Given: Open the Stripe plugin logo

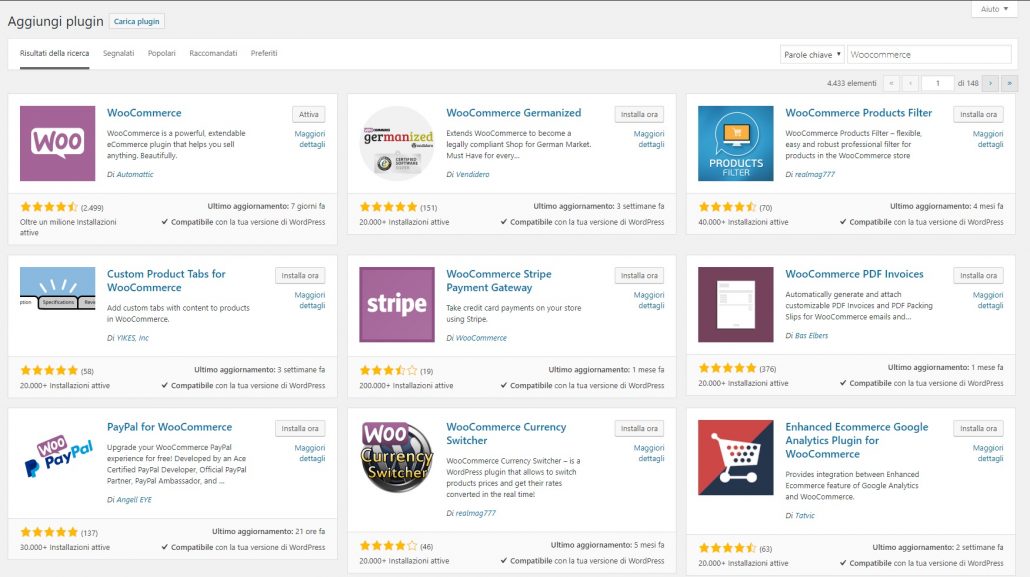Looking at the screenshot, I should point(396,305).
